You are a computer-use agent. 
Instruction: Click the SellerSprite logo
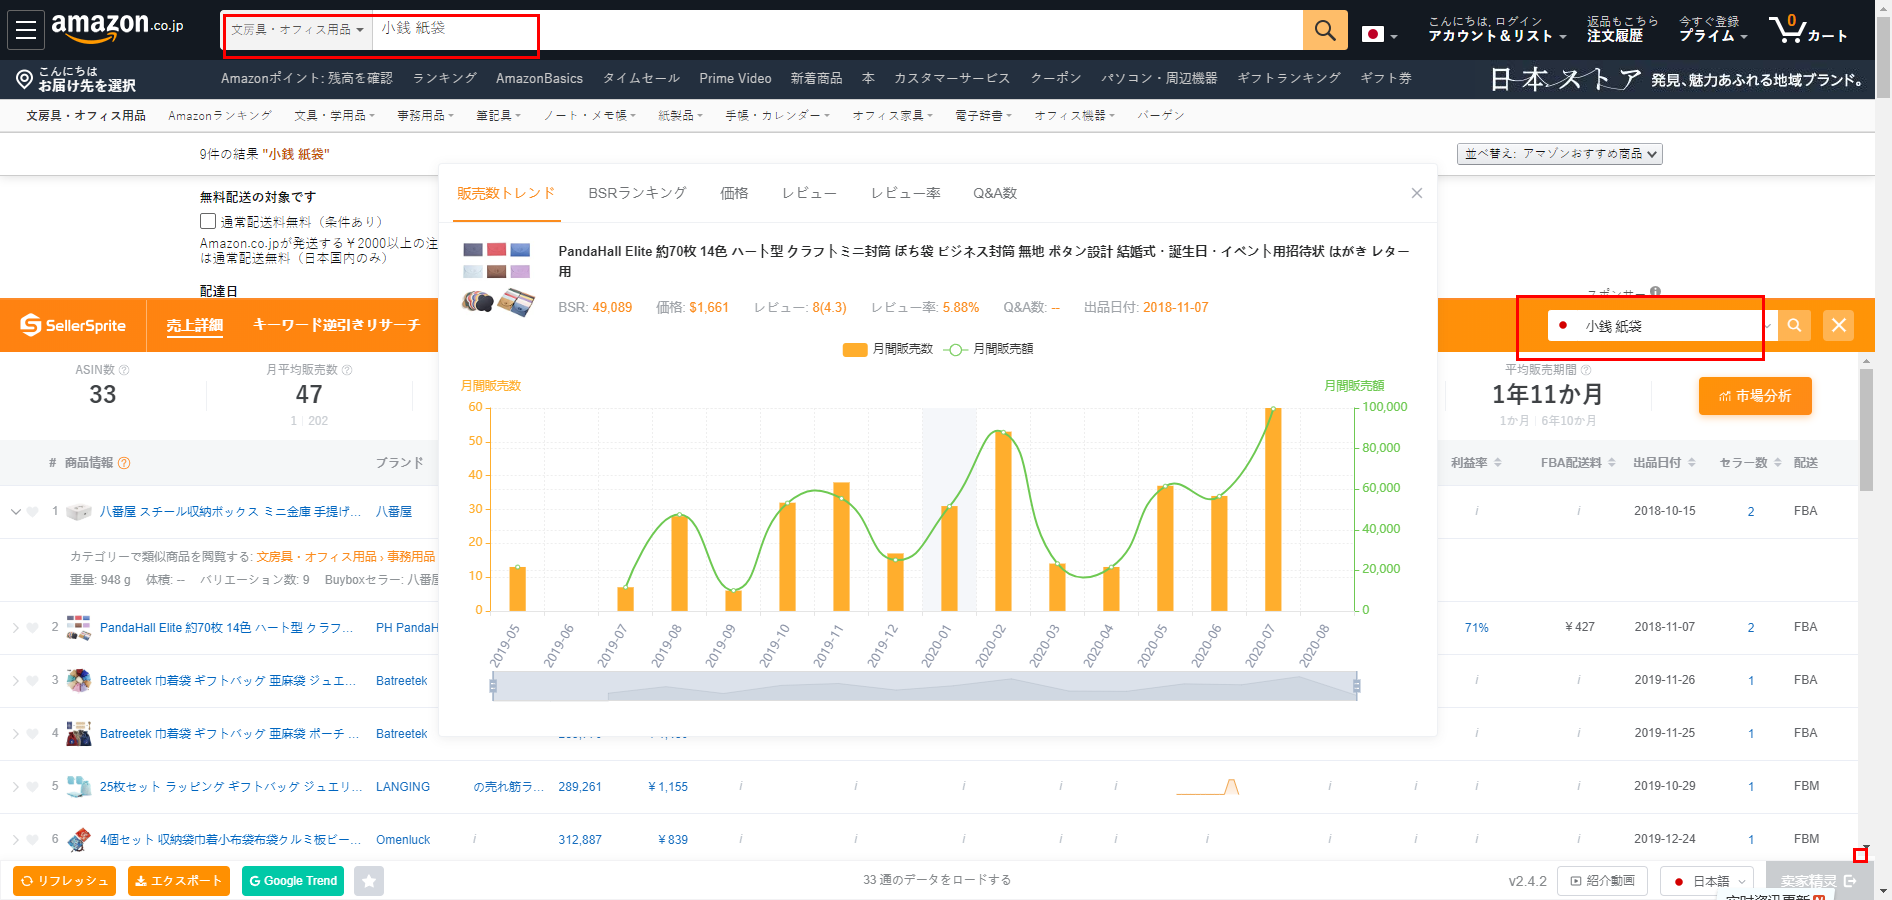[73, 325]
